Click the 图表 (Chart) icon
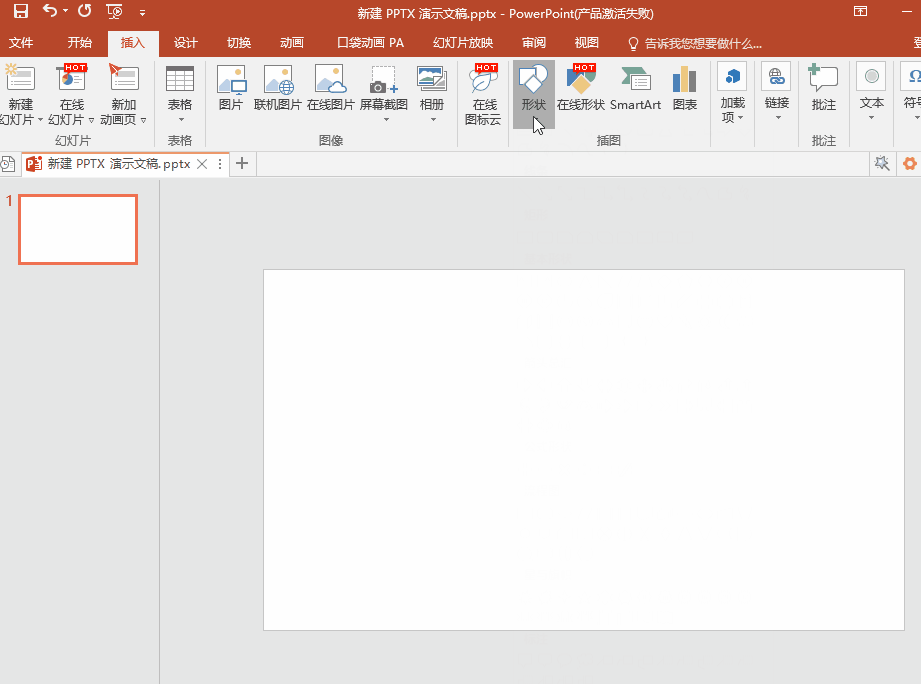921x684 pixels. click(685, 91)
